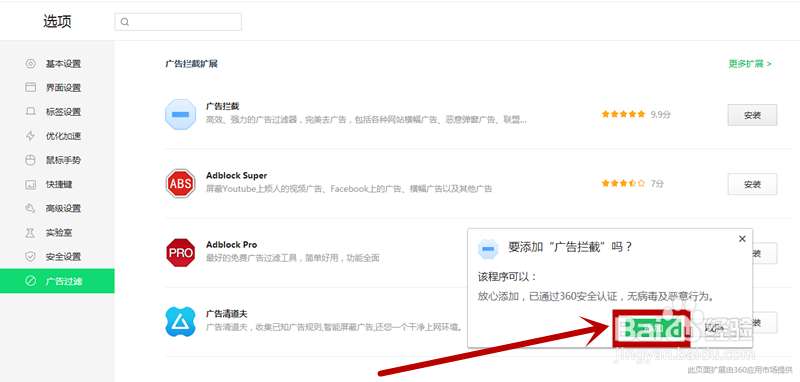Install the Adblock Super extension

tap(752, 184)
